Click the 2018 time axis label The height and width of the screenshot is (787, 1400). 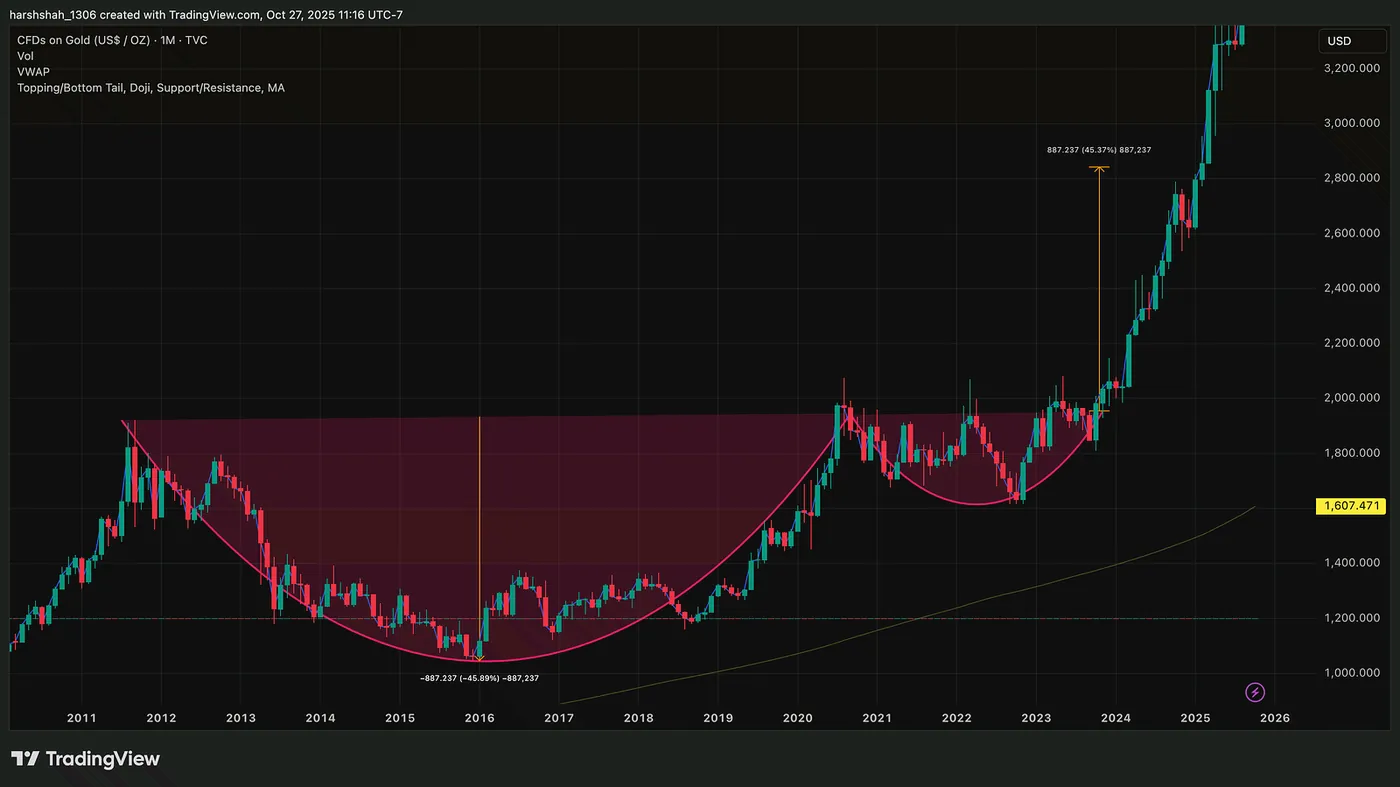(638, 718)
